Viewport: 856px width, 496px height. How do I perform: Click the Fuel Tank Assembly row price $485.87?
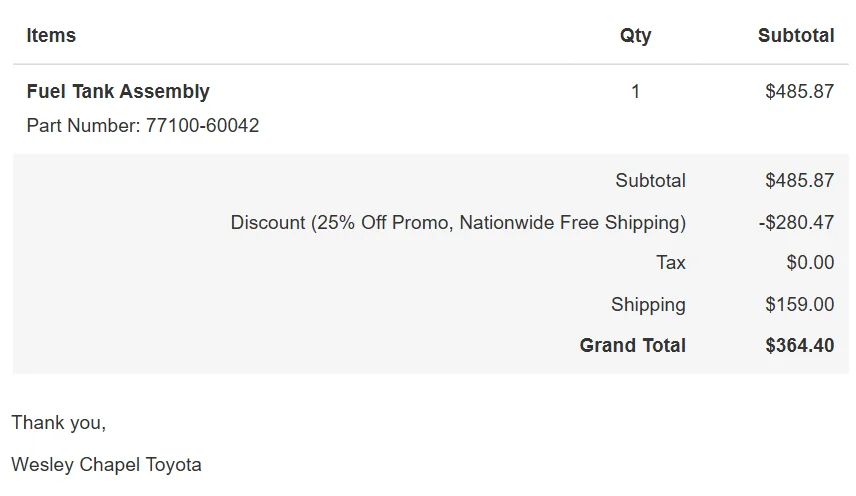tap(799, 92)
